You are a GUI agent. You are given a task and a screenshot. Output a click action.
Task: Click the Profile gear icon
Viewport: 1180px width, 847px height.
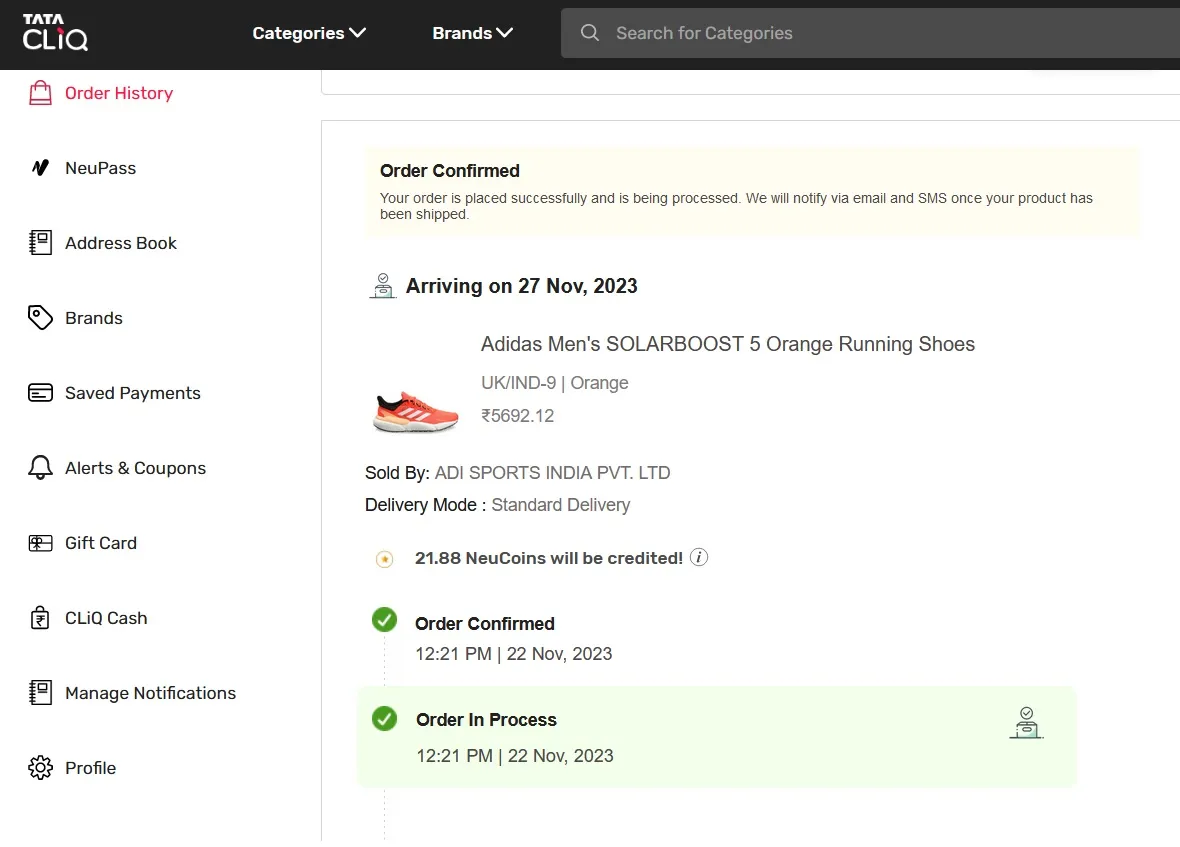41,767
